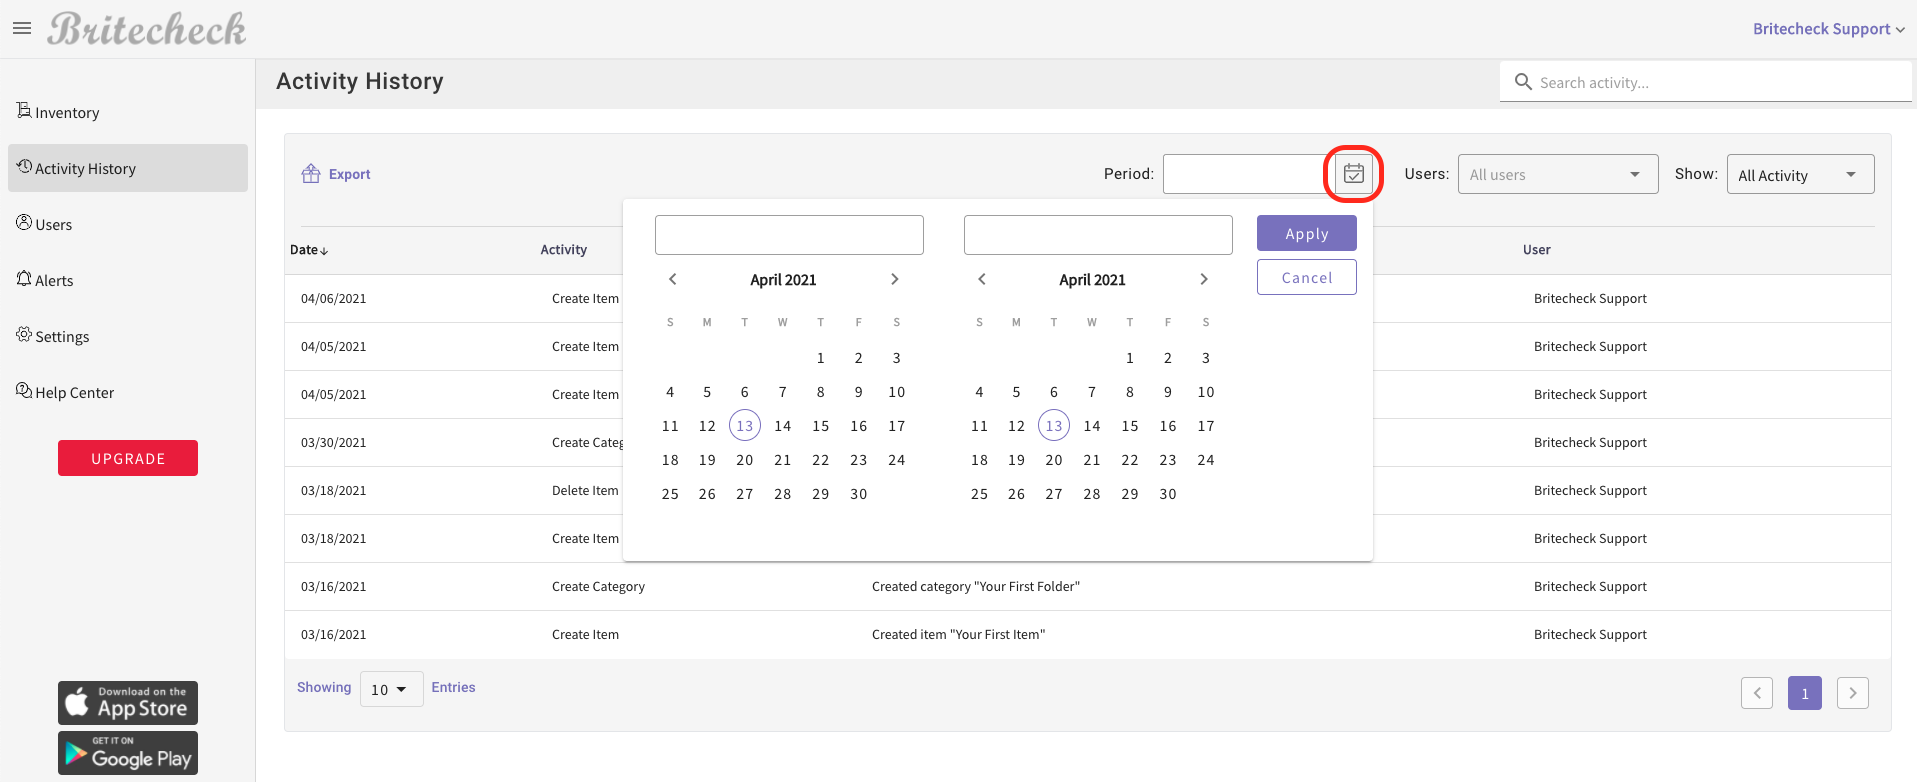The image size is (1917, 782).
Task: Go to next month in right calendar
Action: [1204, 279]
